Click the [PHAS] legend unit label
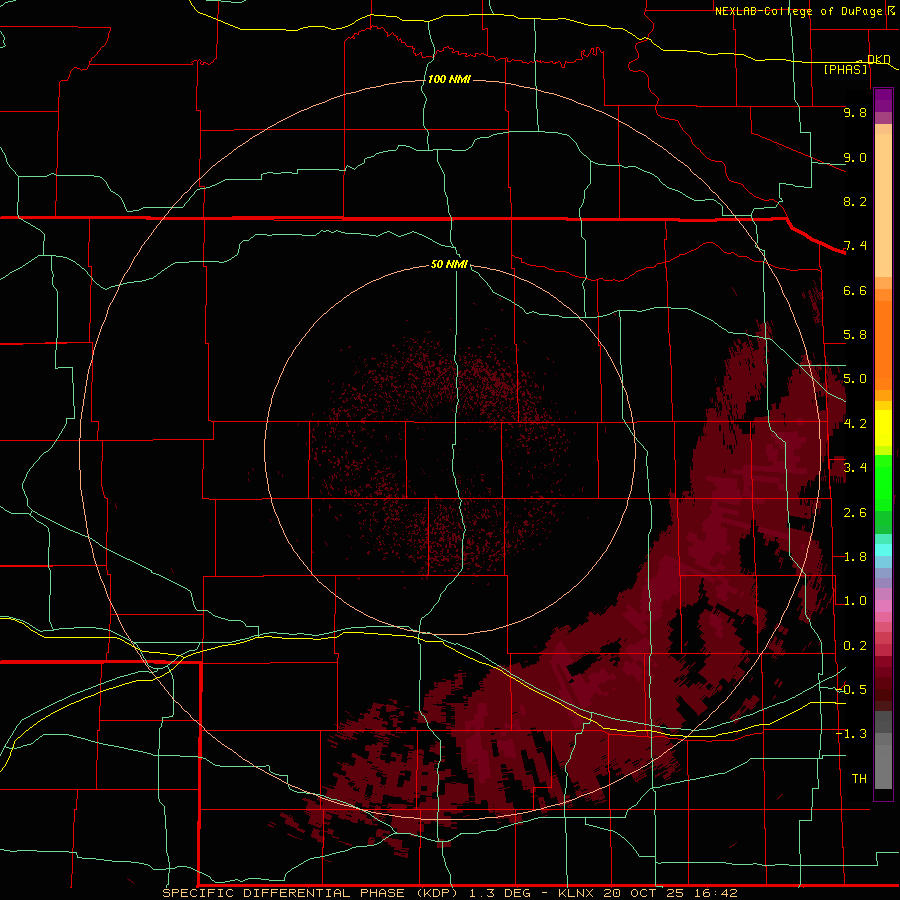 pyautogui.click(x=845, y=70)
